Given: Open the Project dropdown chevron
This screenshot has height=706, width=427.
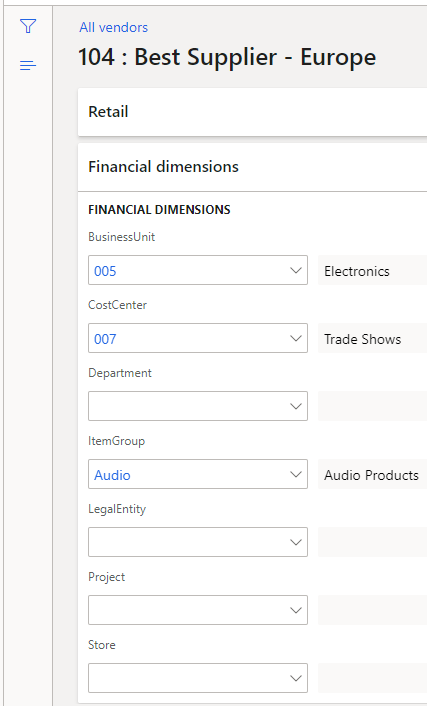Looking at the screenshot, I should (x=295, y=610).
